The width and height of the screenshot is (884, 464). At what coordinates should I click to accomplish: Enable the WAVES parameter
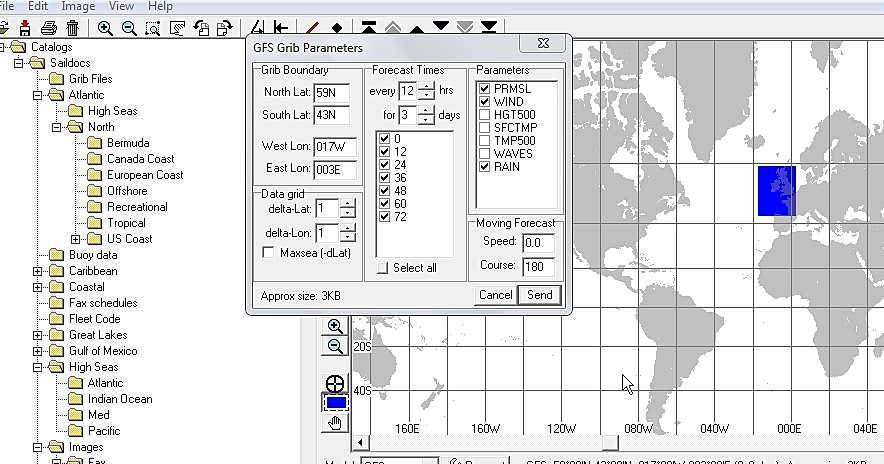click(x=484, y=153)
